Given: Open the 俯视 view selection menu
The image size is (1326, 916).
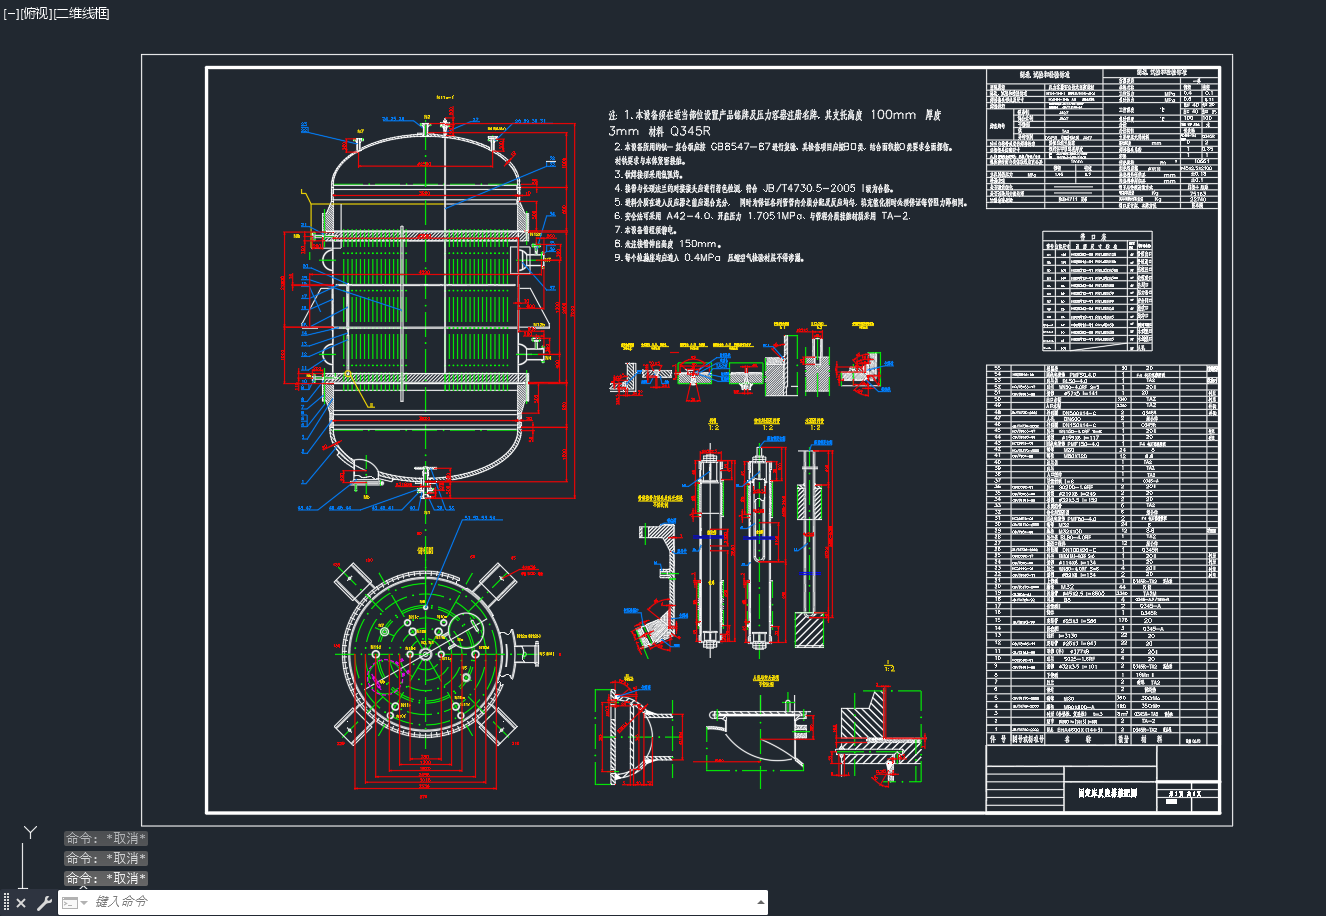Looking at the screenshot, I should 35,14.
